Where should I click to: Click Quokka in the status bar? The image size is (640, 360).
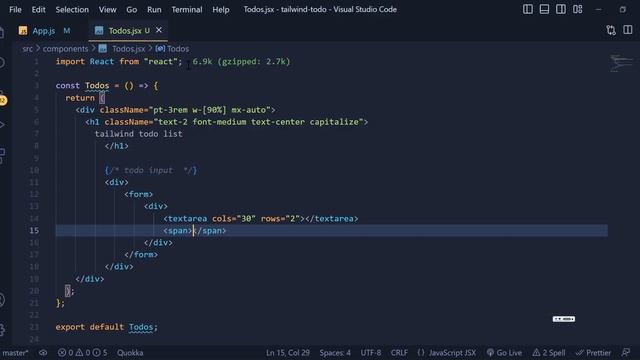coord(130,353)
